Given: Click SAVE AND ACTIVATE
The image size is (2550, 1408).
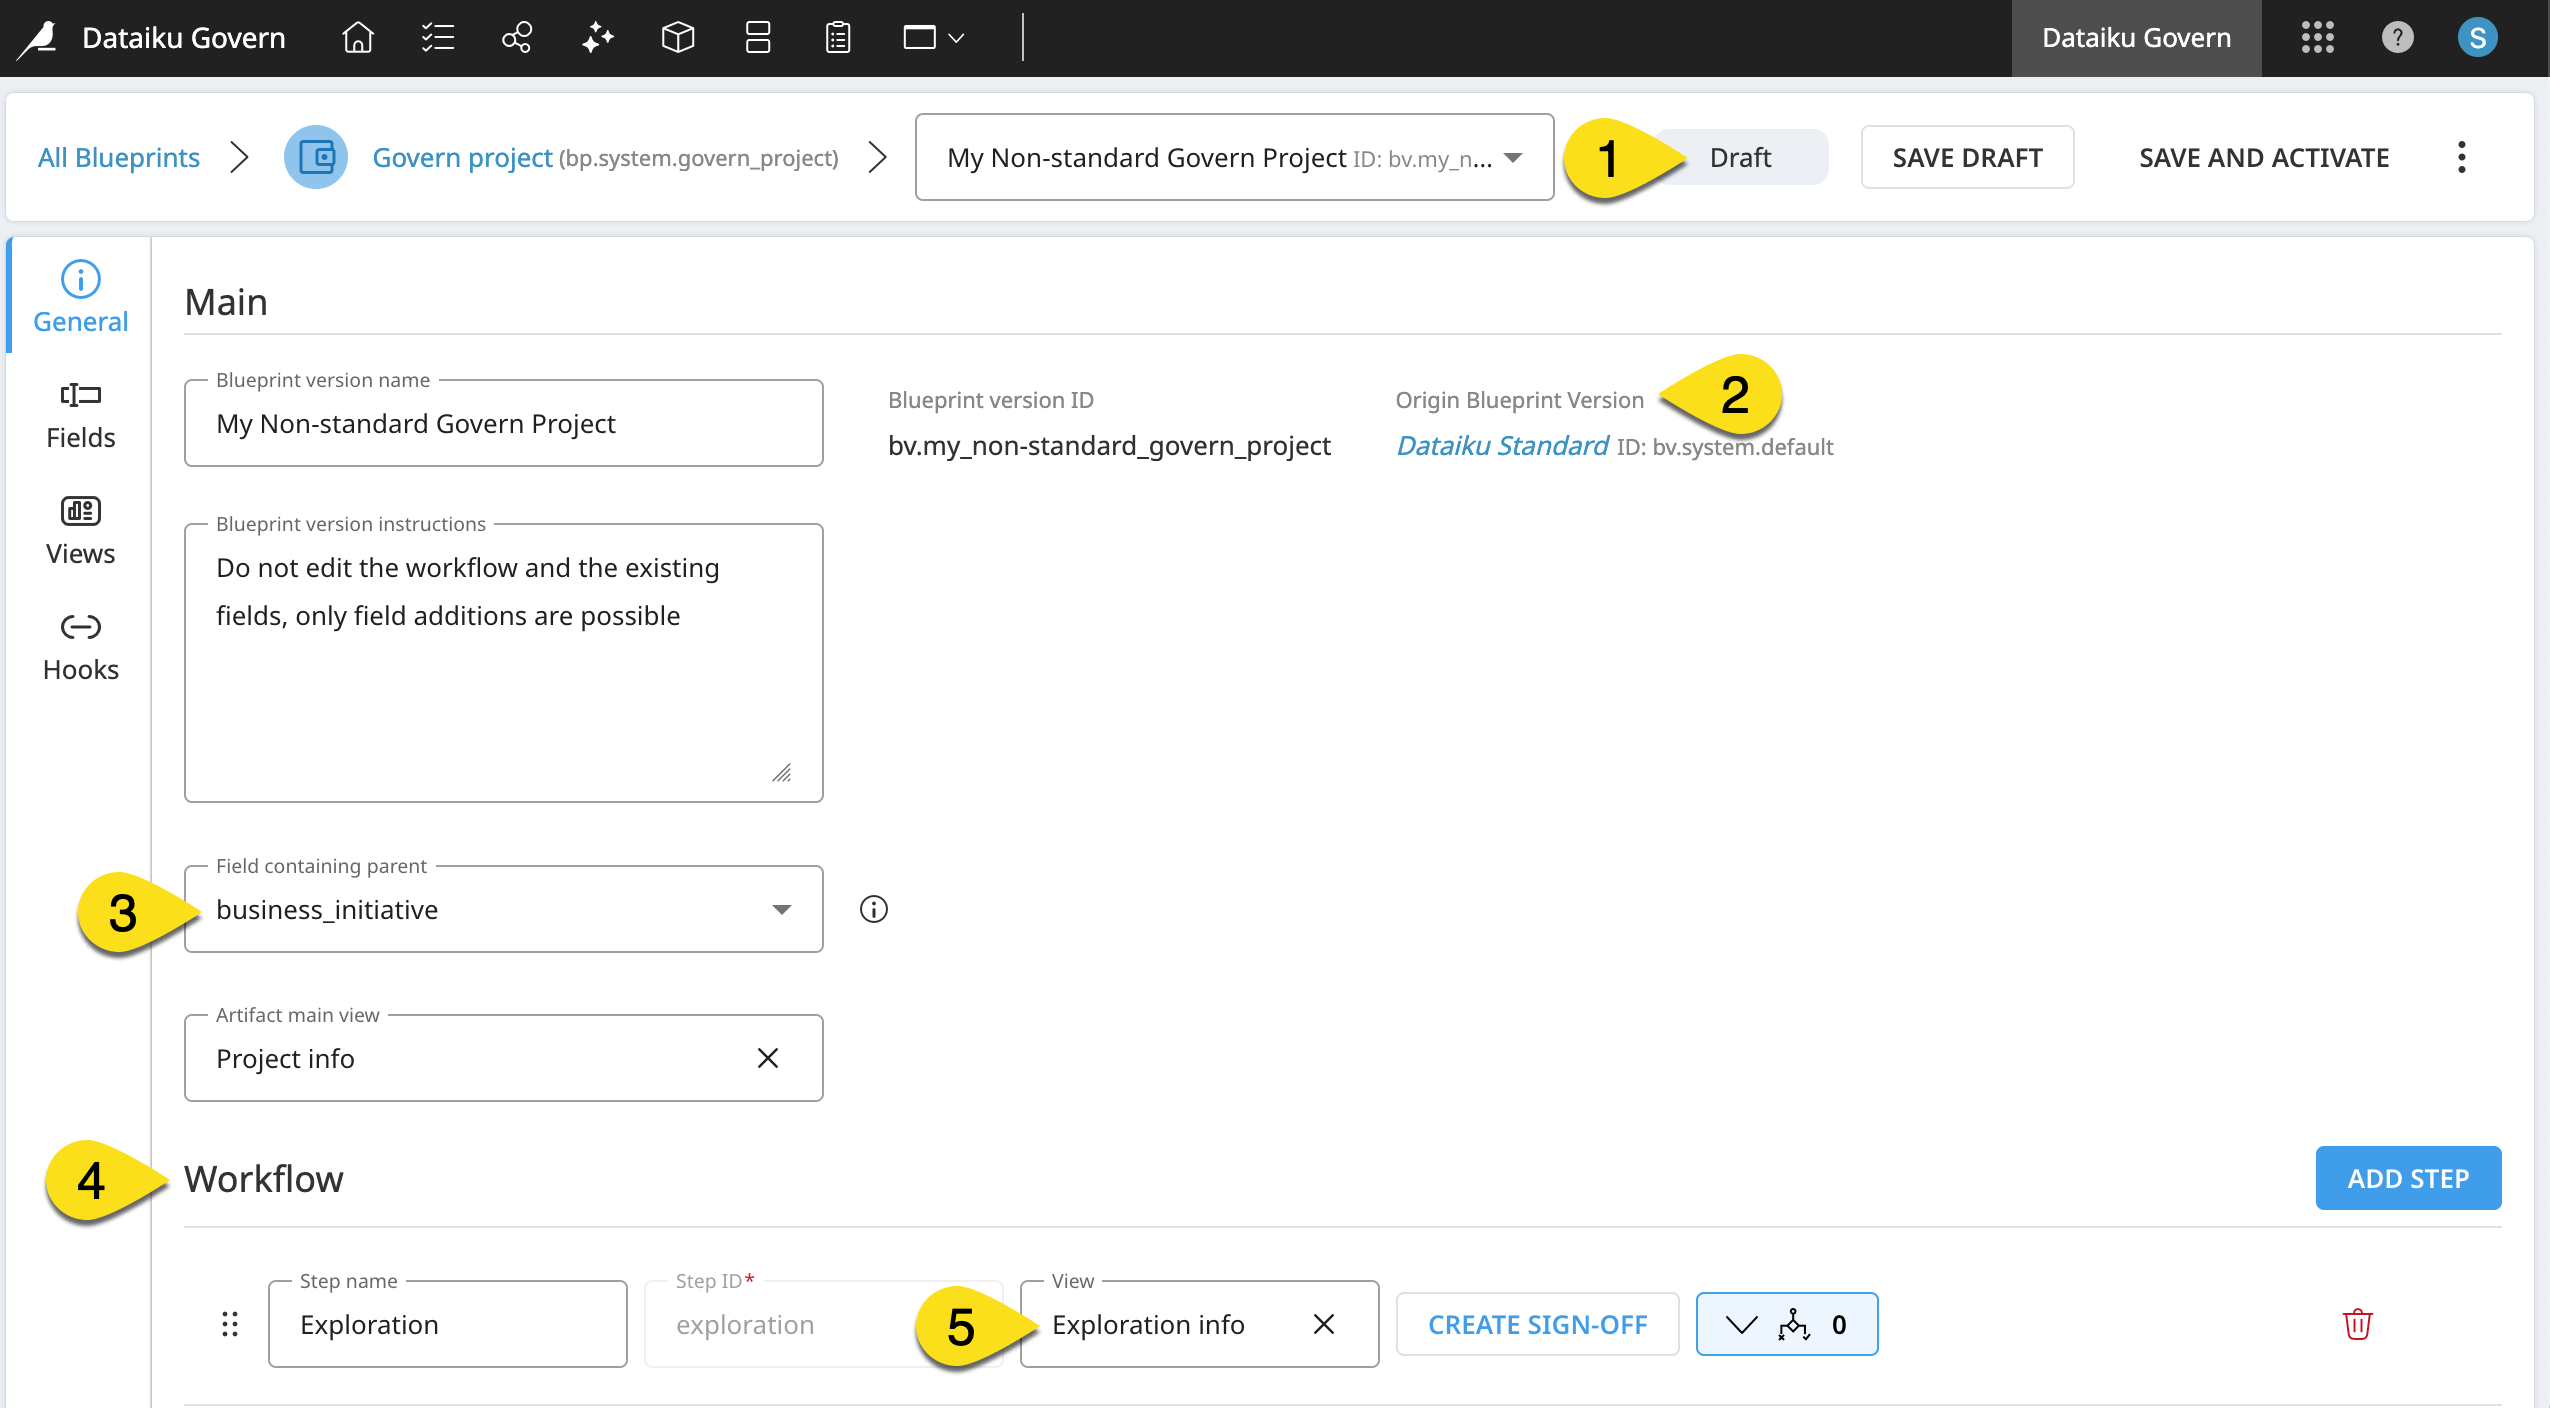Looking at the screenshot, I should point(2264,157).
